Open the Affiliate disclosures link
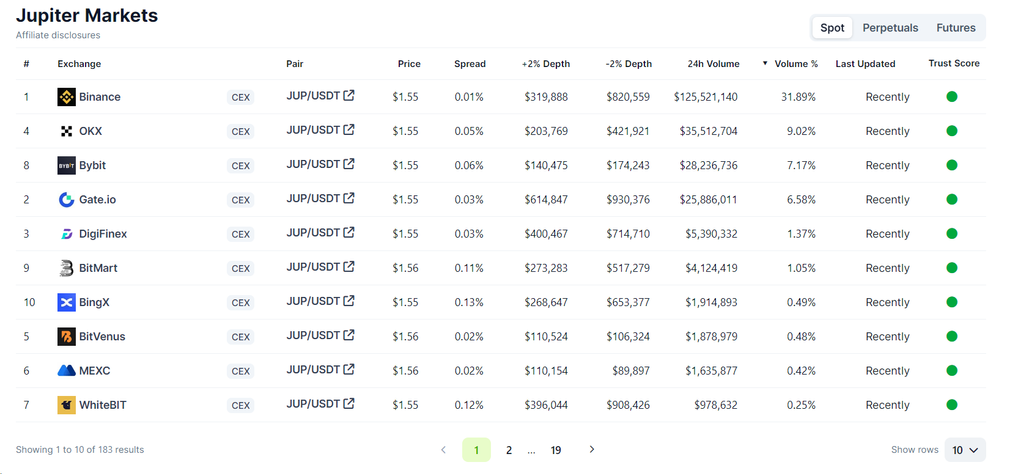The image size is (1010, 474). (x=58, y=35)
